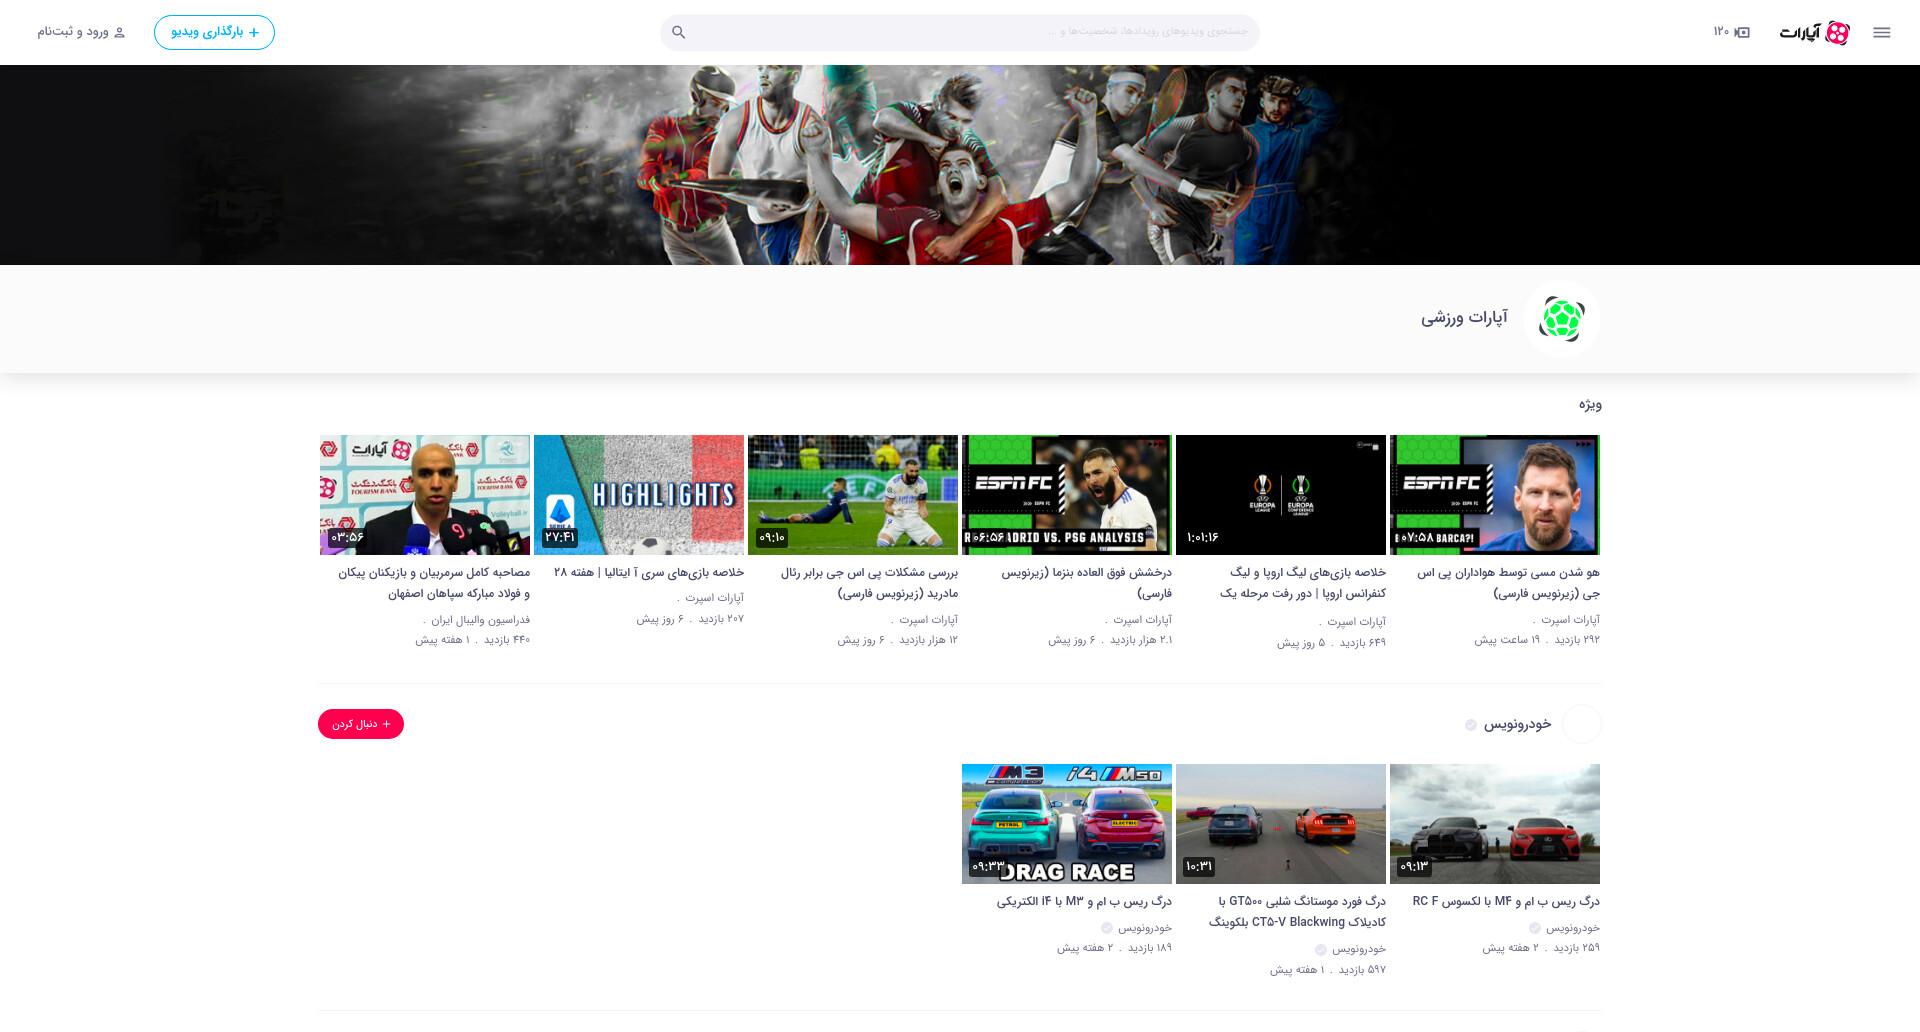The image size is (1920, 1032).
Task: Click the follow button for خودرونویس
Action: pos(361,724)
